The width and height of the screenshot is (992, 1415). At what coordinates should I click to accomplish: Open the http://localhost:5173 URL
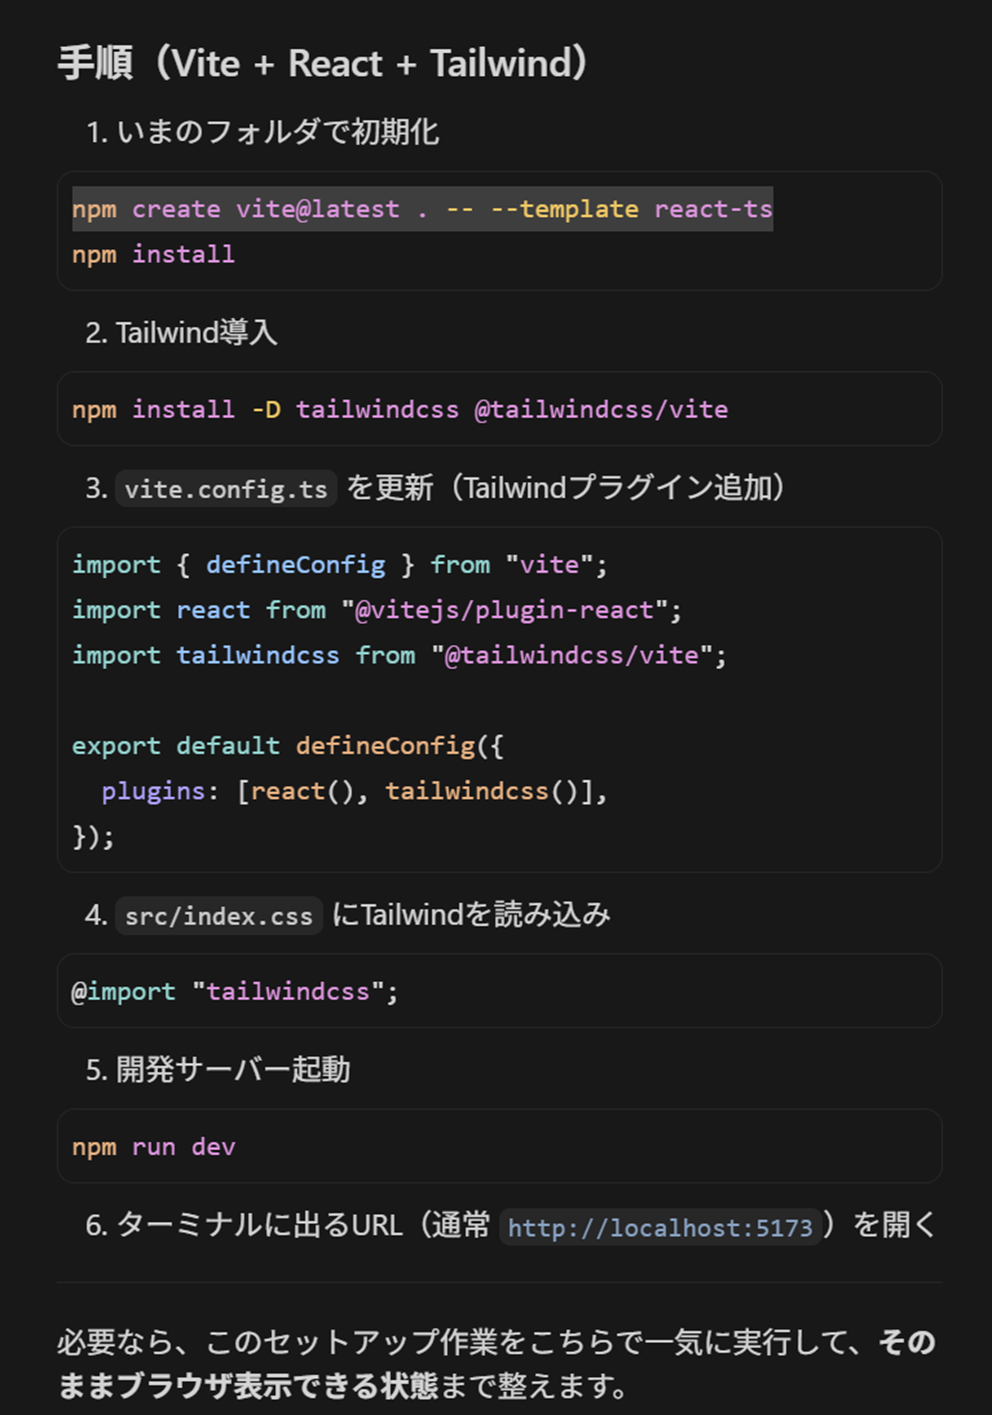pos(660,1227)
